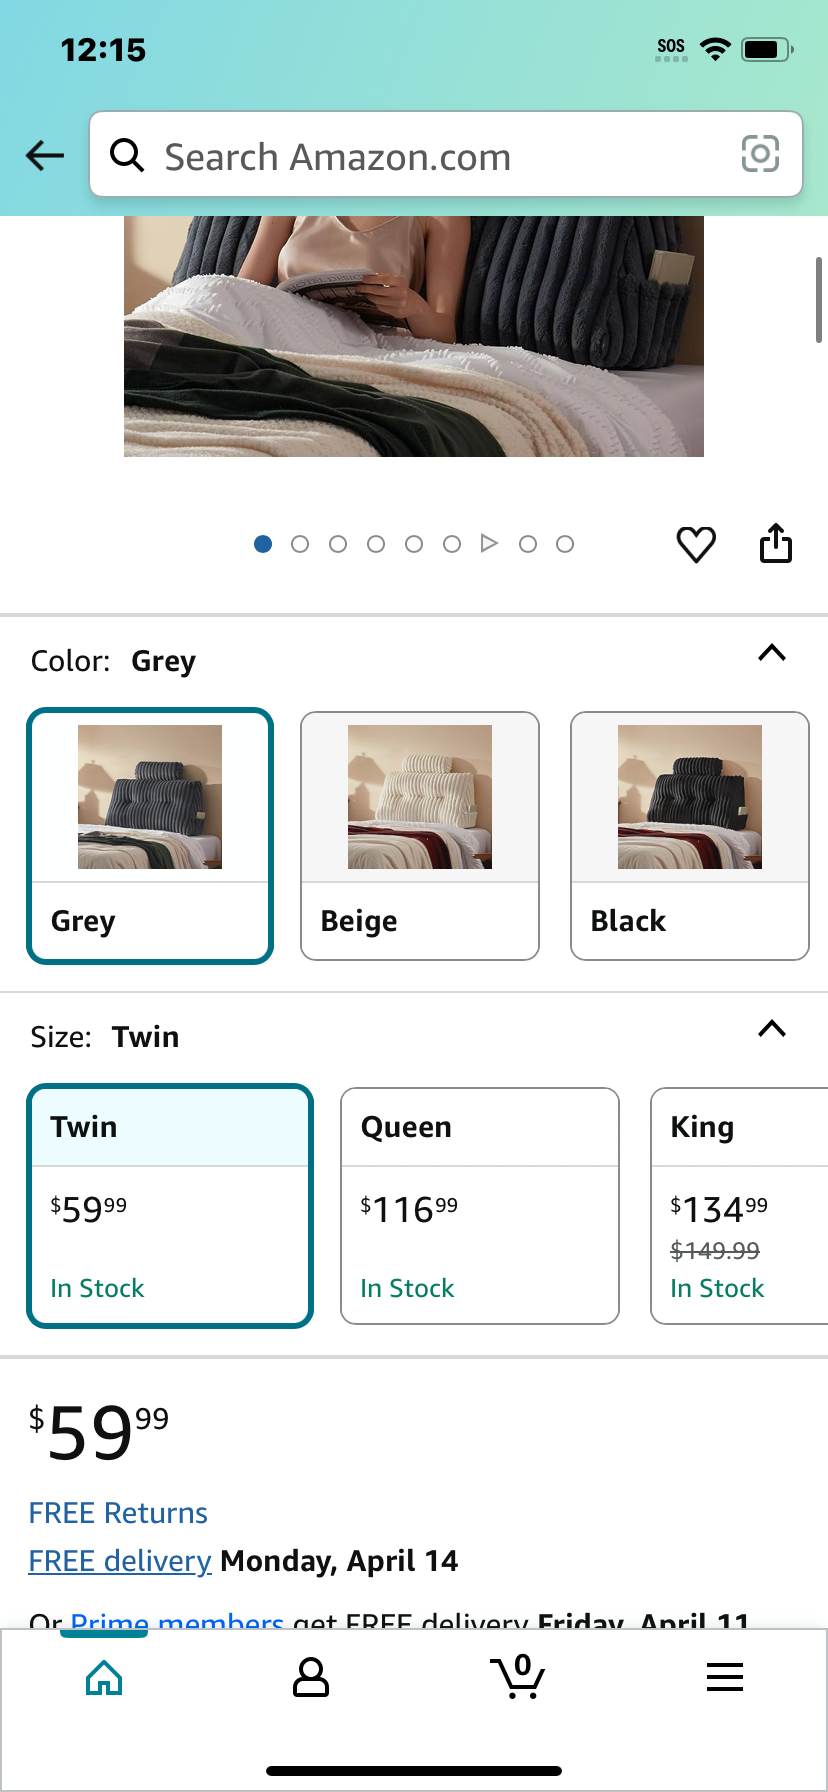Select Twin size option
The height and width of the screenshot is (1792, 828).
[170, 1206]
